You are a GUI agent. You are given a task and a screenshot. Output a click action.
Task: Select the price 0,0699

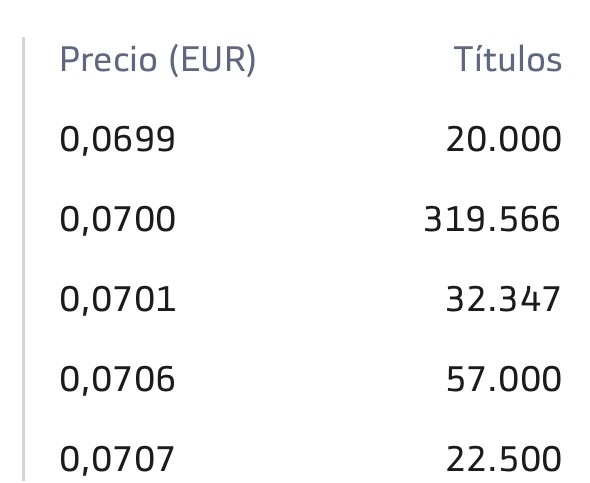[117, 140]
